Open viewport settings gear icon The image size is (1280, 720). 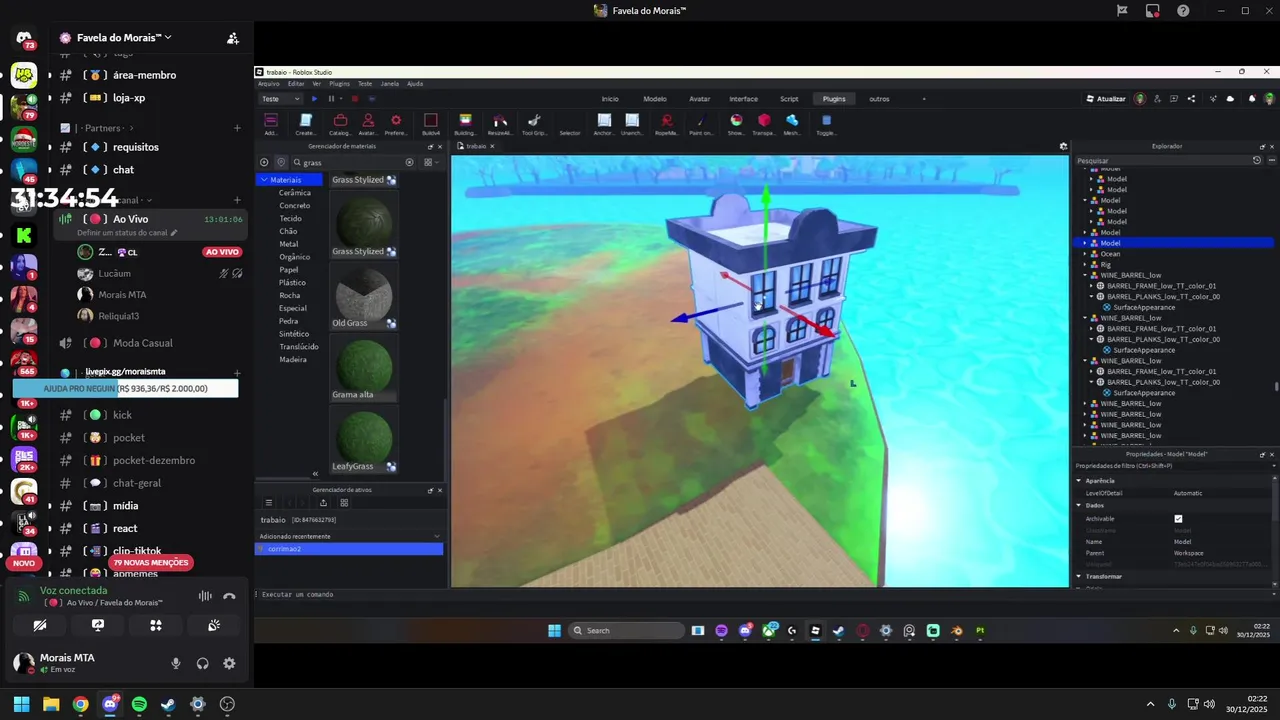tap(1063, 146)
